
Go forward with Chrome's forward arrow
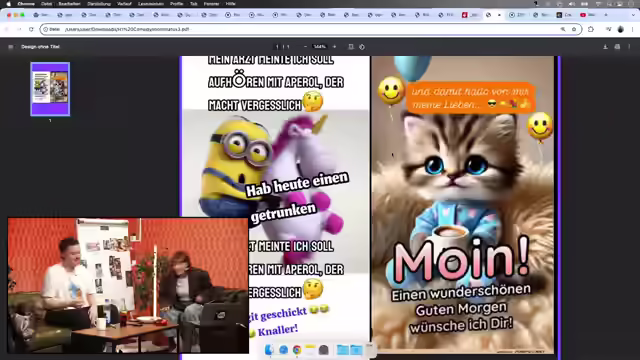[19, 29]
